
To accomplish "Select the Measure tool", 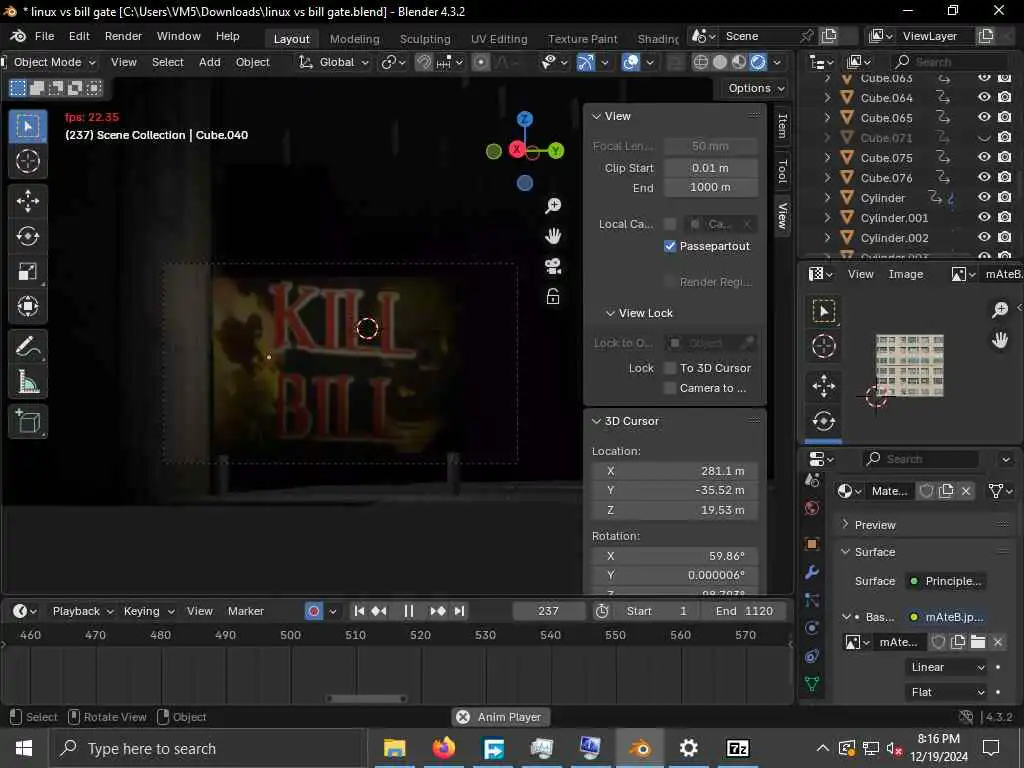I will coord(27,381).
